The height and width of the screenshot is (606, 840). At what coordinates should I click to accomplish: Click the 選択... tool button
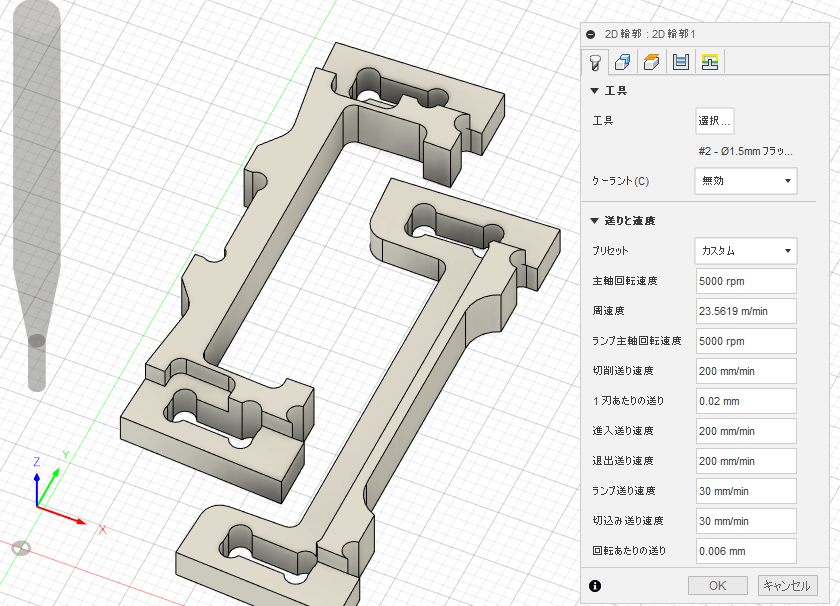714,121
